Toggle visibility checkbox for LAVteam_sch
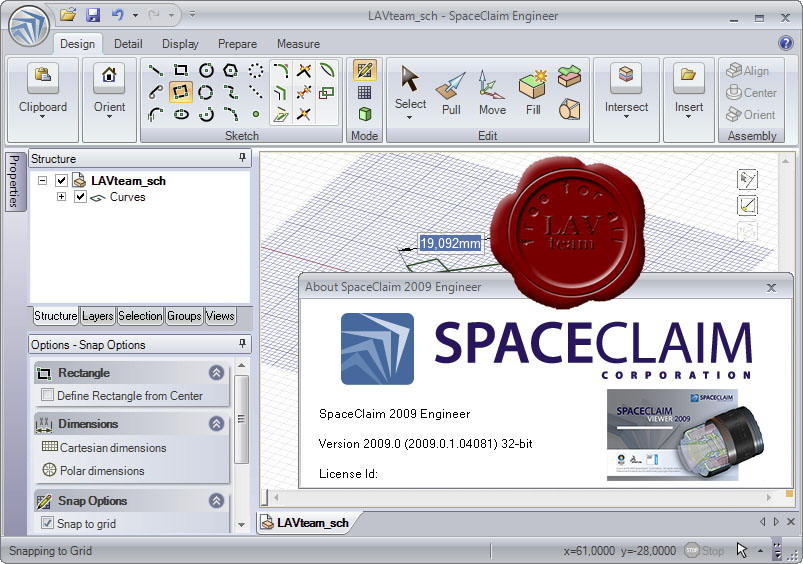 coord(61,180)
